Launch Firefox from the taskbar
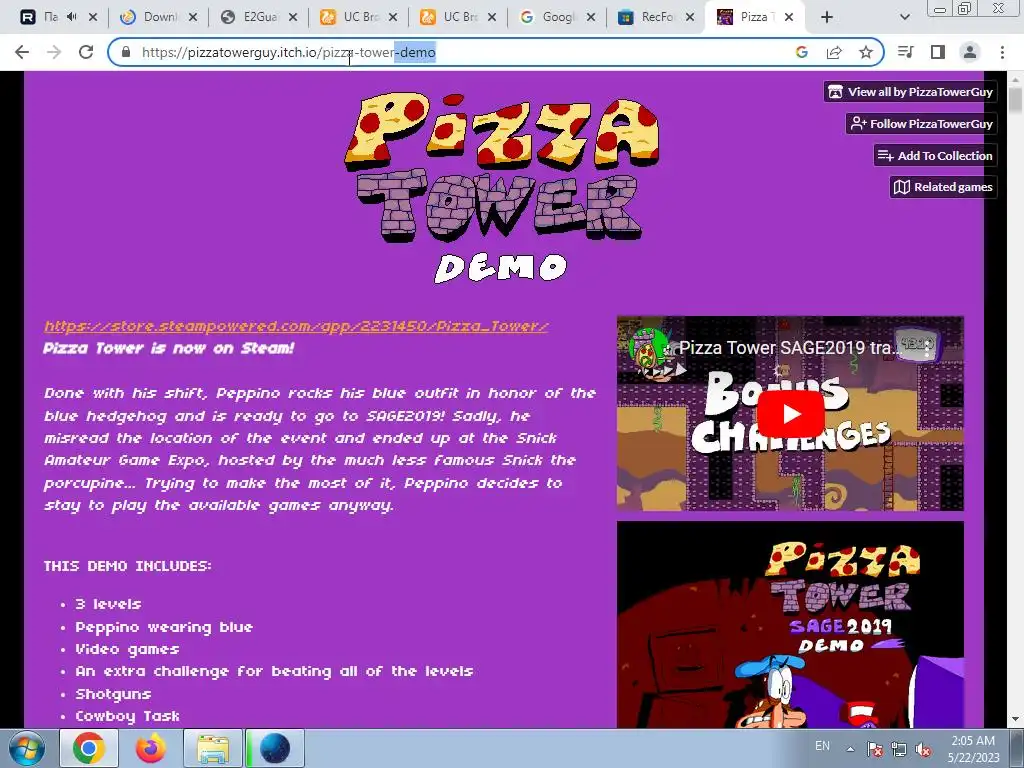 click(151, 748)
